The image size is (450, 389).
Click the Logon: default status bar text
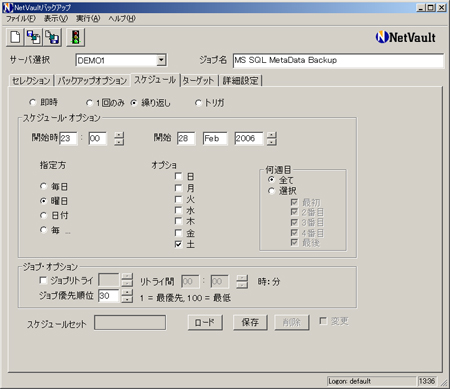pos(350,381)
